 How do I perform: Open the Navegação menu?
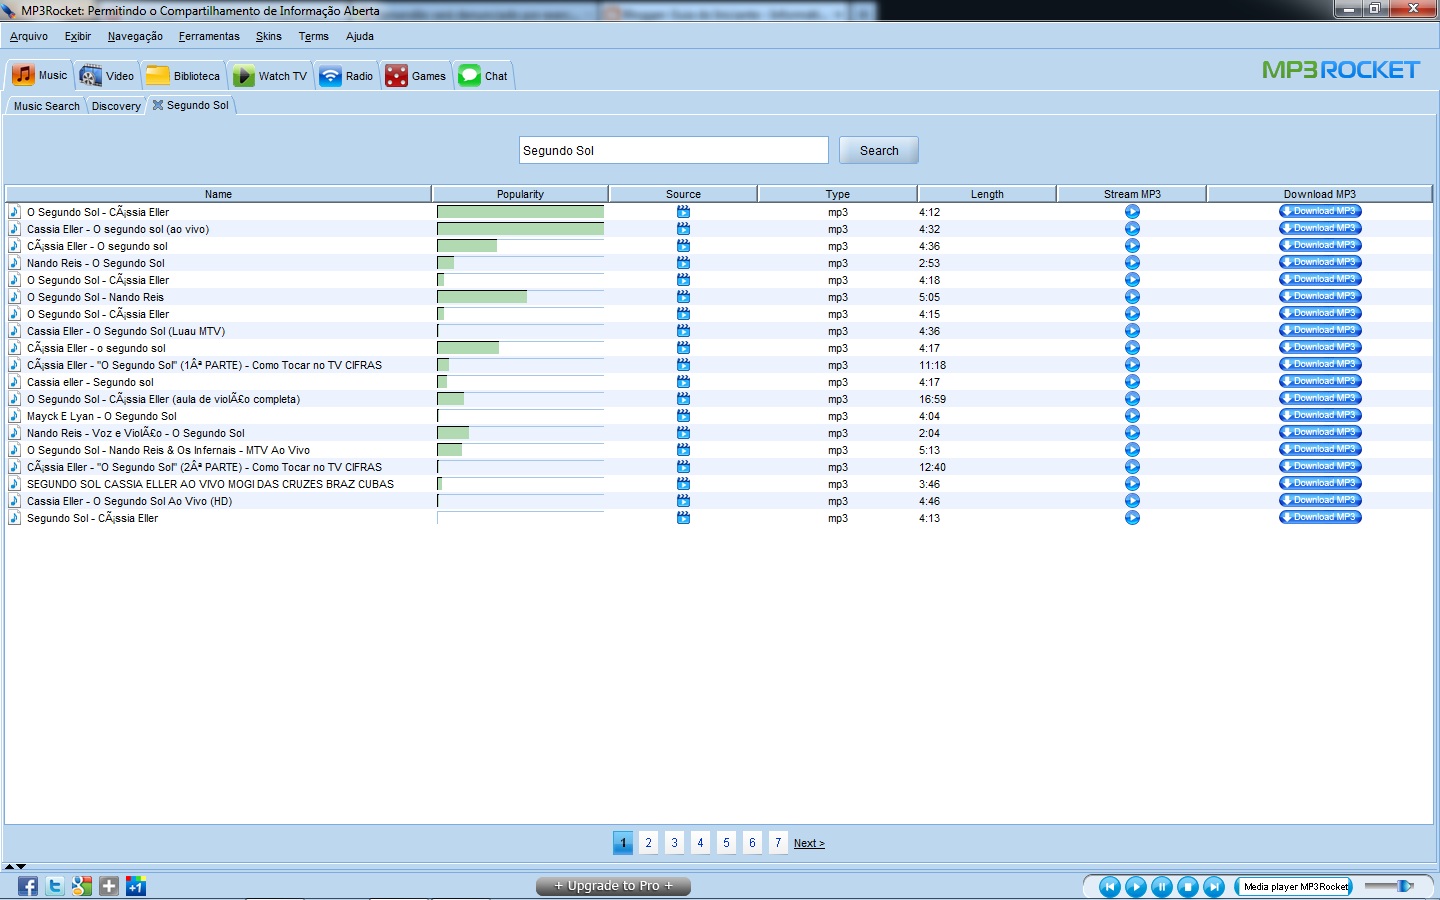[x=135, y=36]
